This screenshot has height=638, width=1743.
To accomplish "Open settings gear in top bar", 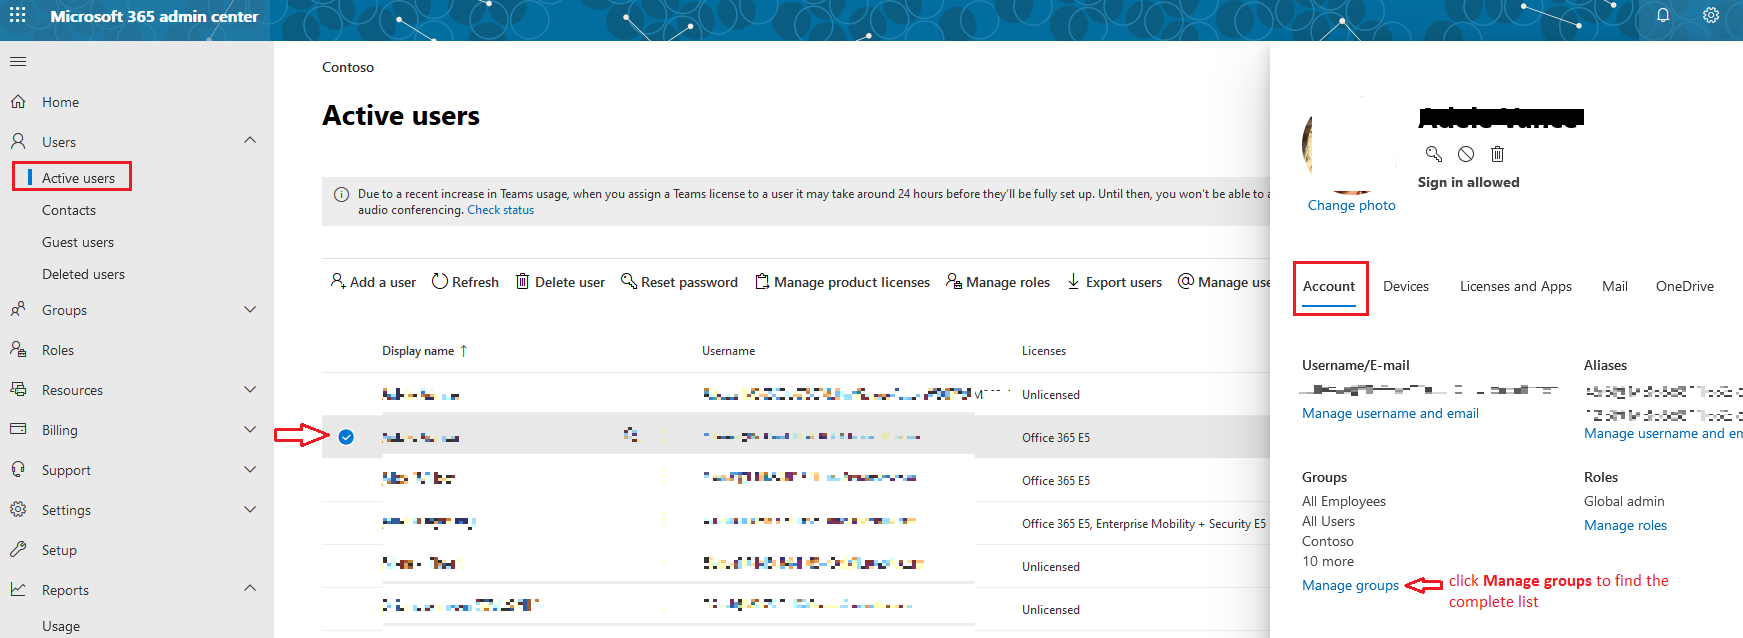I will point(1711,15).
